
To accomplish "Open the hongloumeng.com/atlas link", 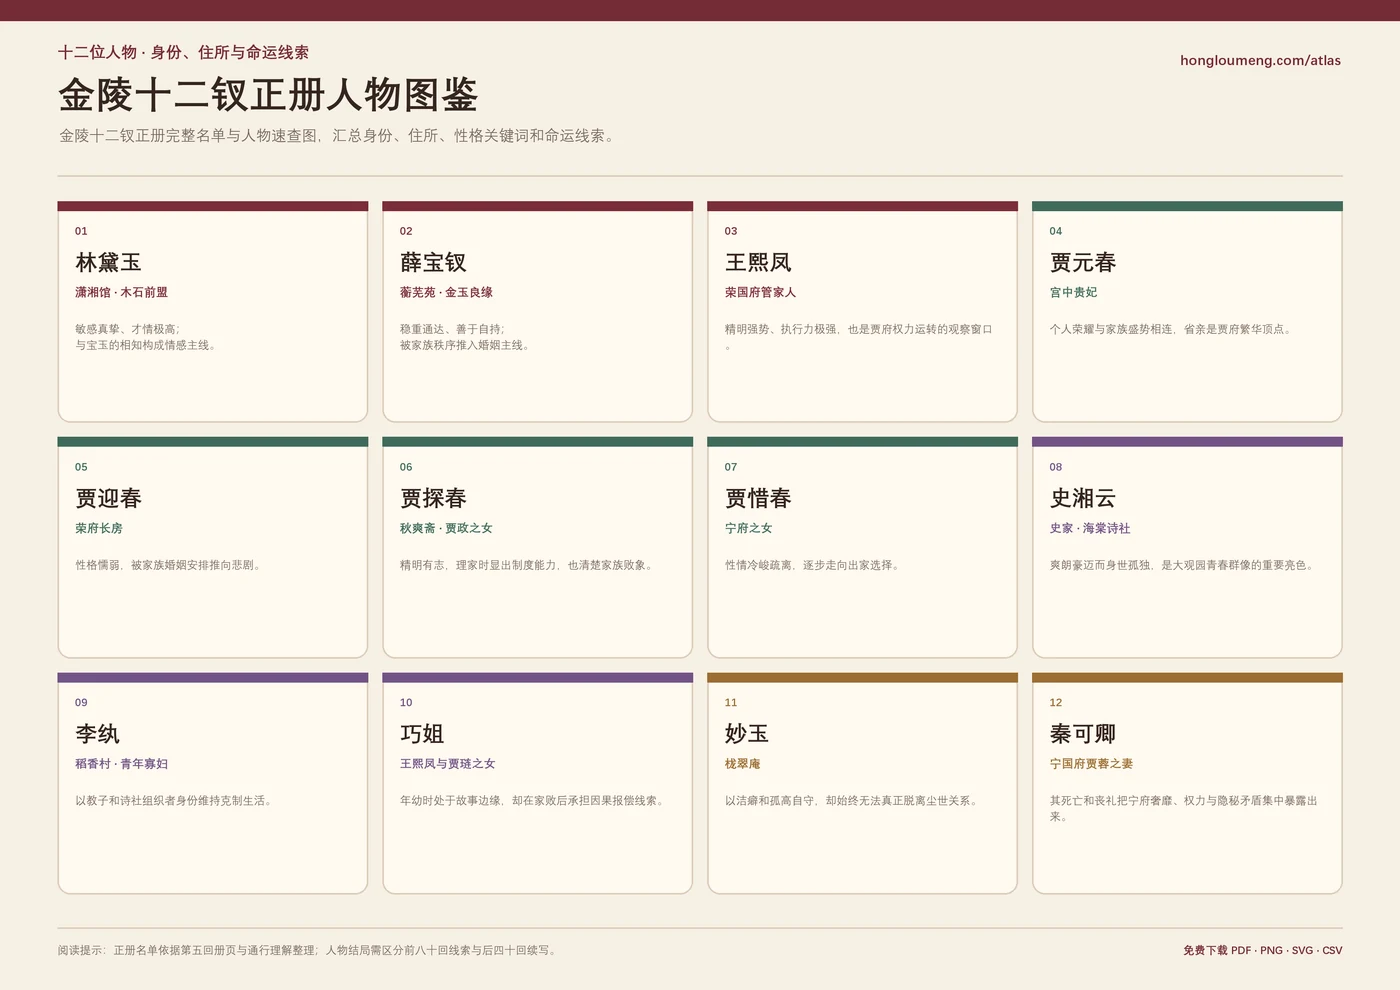I will pos(1260,60).
